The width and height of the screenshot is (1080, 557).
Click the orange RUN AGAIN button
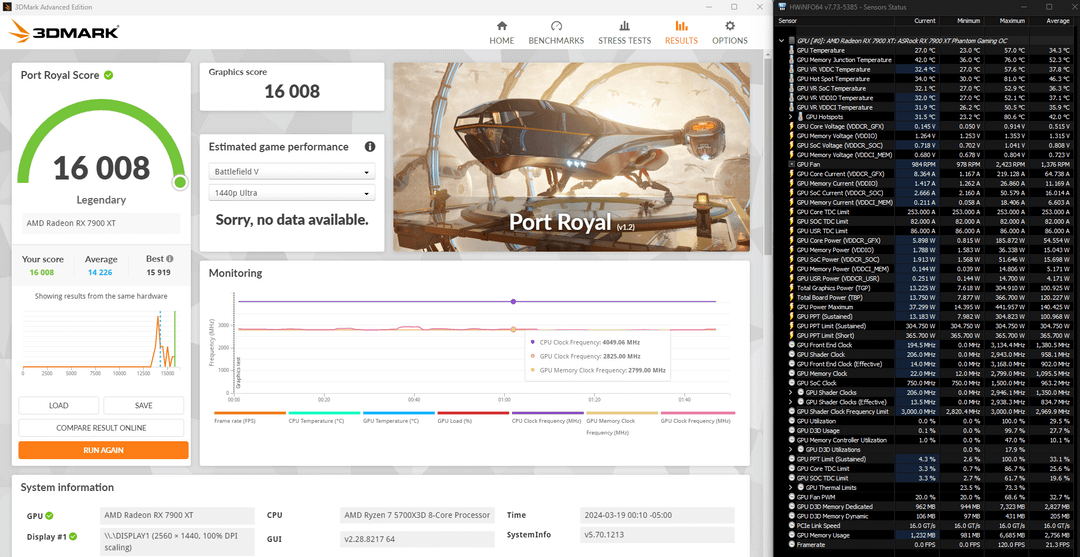(x=103, y=450)
